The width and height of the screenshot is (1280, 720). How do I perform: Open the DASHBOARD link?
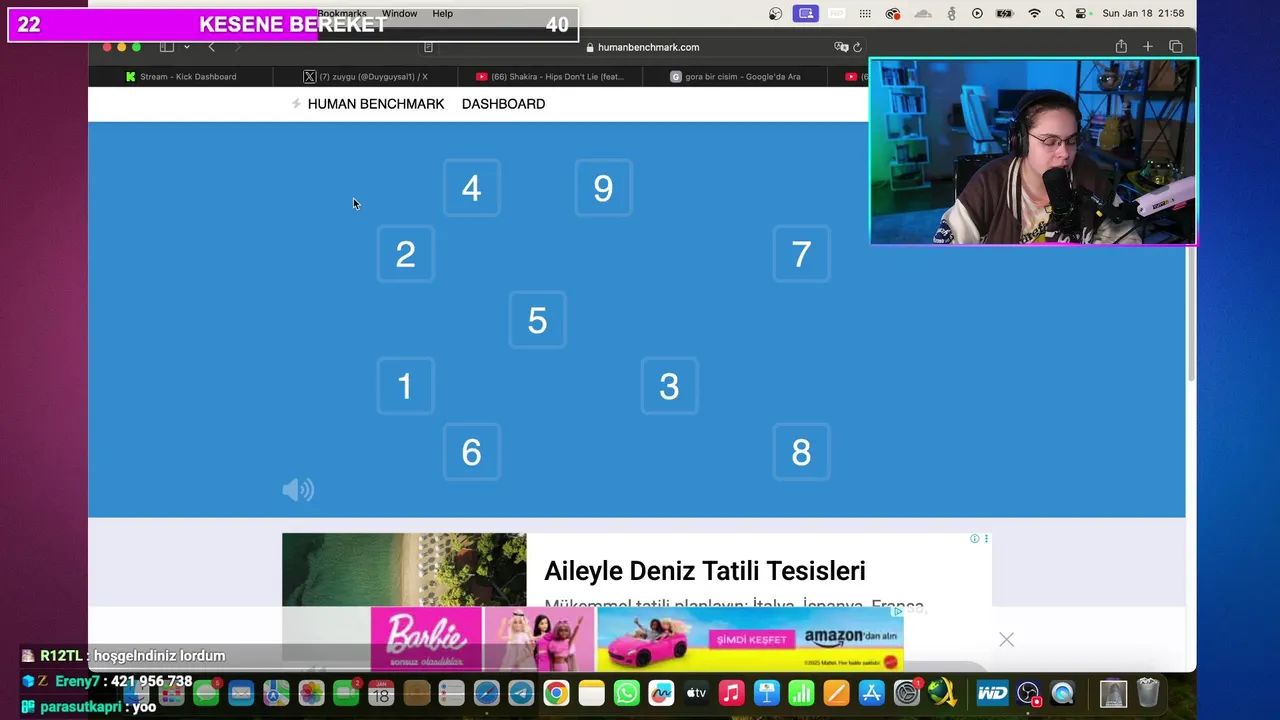click(x=503, y=104)
